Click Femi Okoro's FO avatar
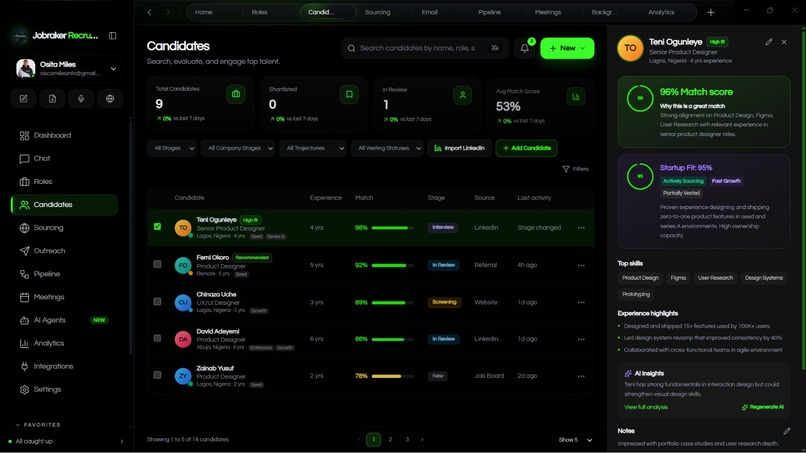This screenshot has height=453, width=806. coord(182,265)
